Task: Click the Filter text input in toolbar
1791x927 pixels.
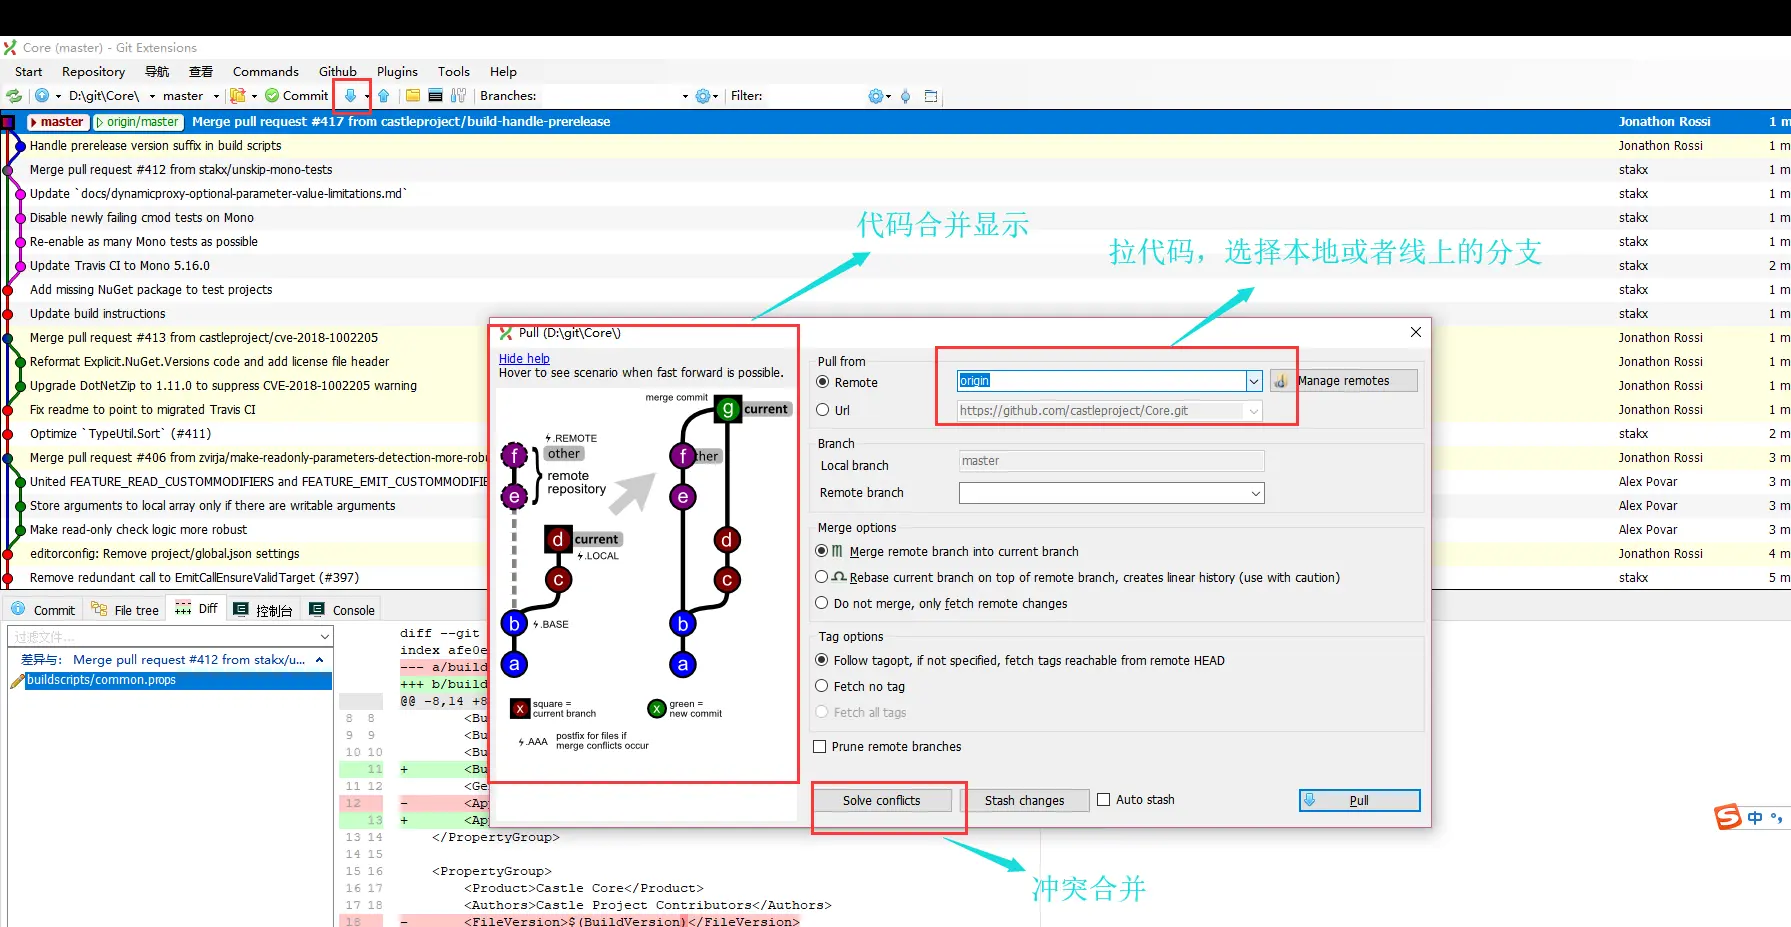Action: (815, 96)
